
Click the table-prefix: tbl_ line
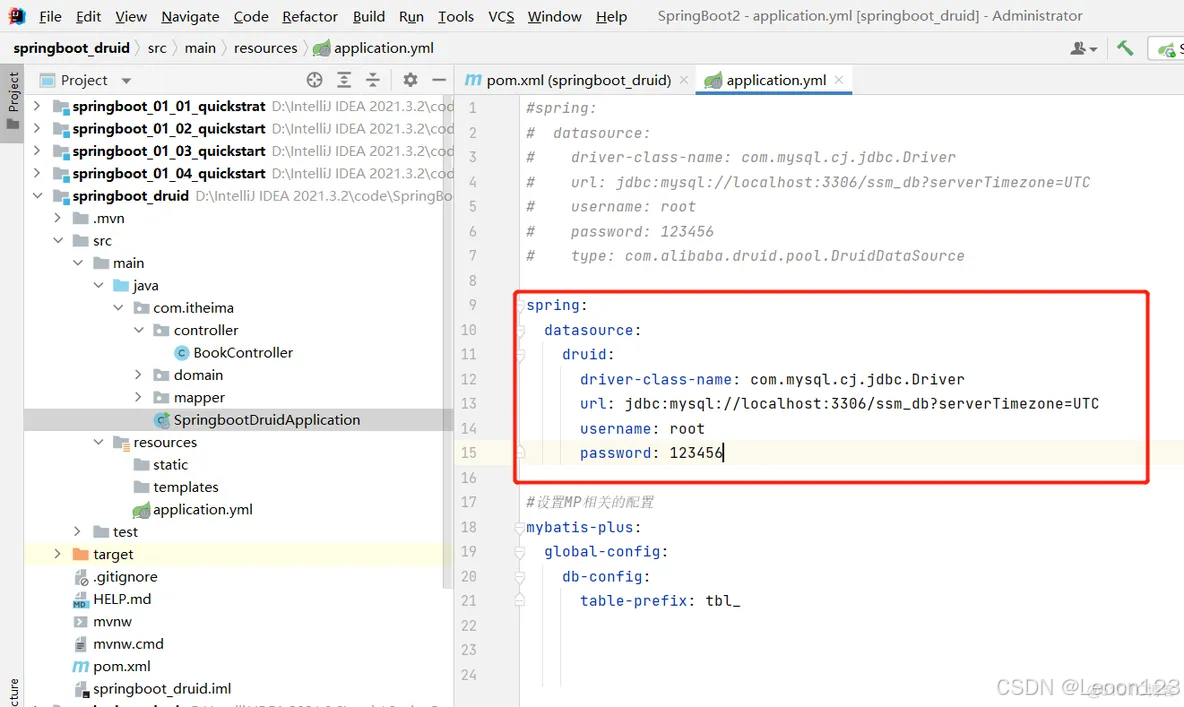(660, 601)
